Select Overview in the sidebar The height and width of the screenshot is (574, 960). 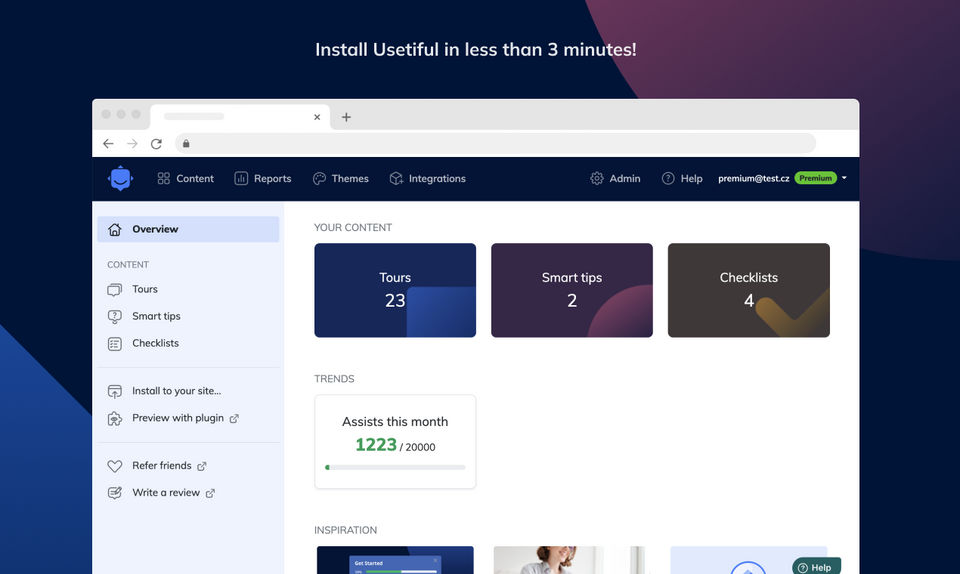[188, 229]
